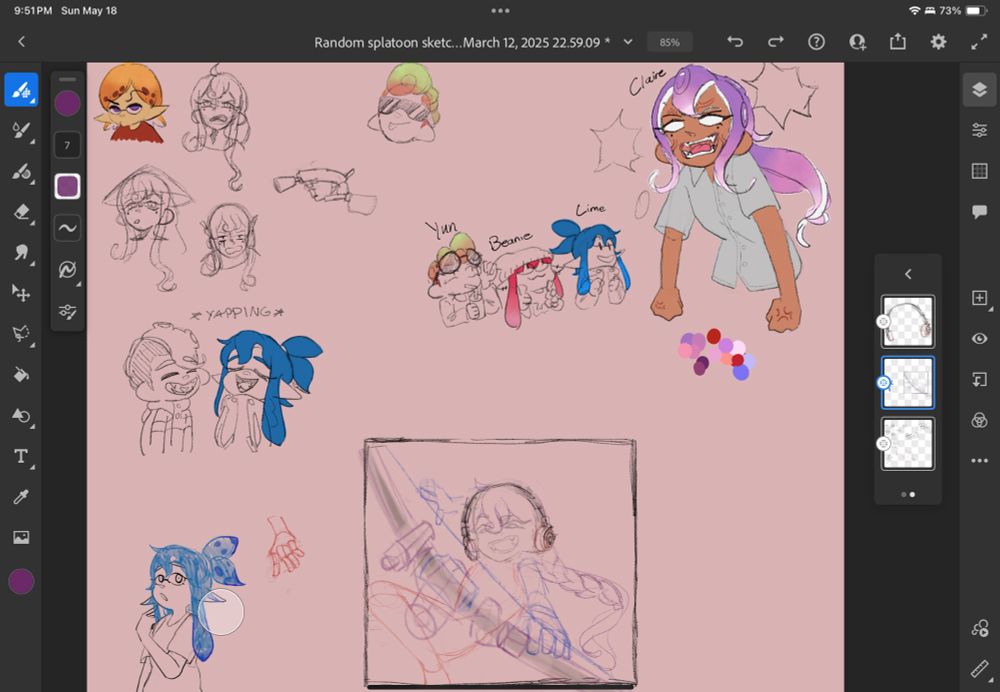Open the Place Image tool
The width and height of the screenshot is (1000, 692).
click(x=21, y=538)
